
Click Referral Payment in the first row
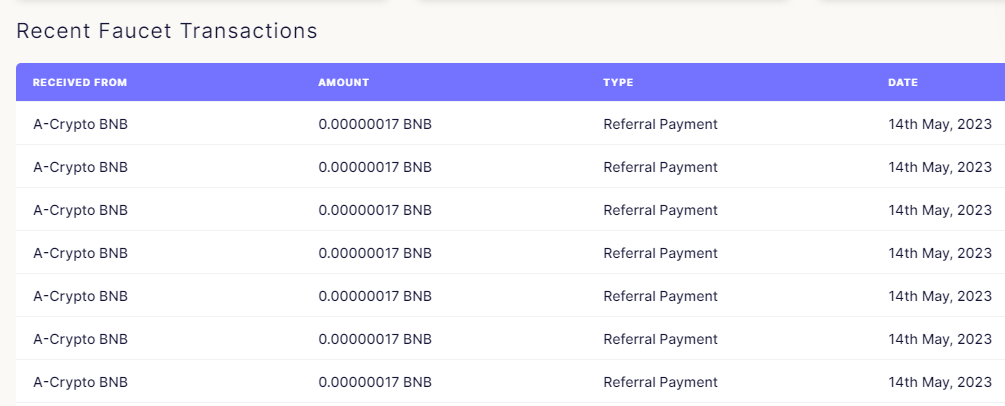pos(660,124)
